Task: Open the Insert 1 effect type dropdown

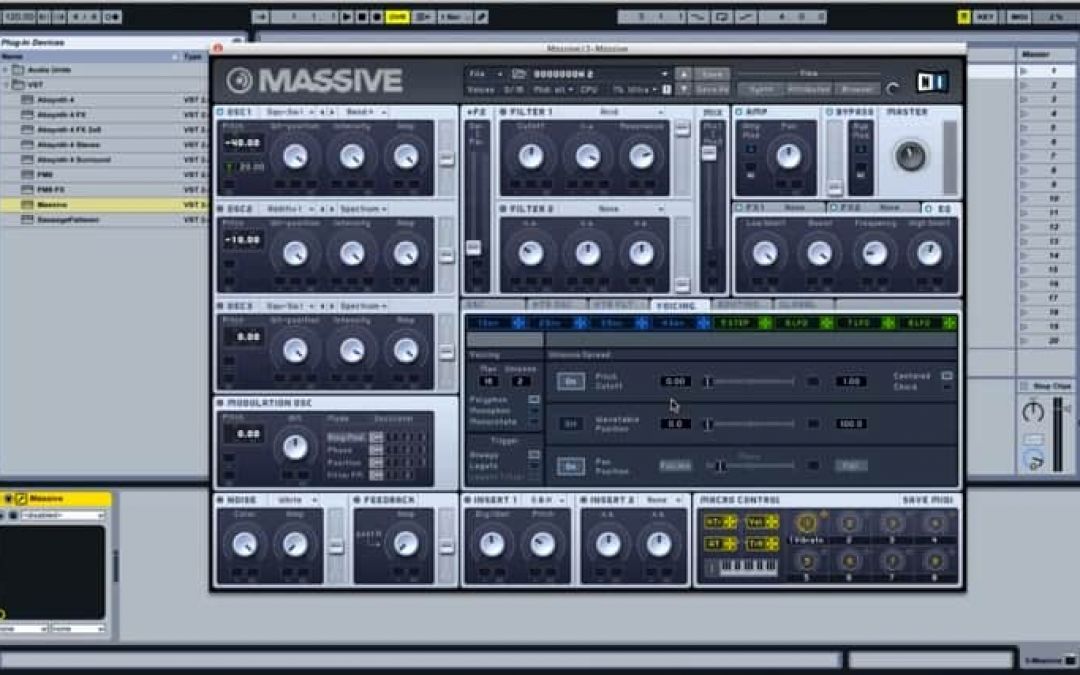Action: (x=547, y=500)
